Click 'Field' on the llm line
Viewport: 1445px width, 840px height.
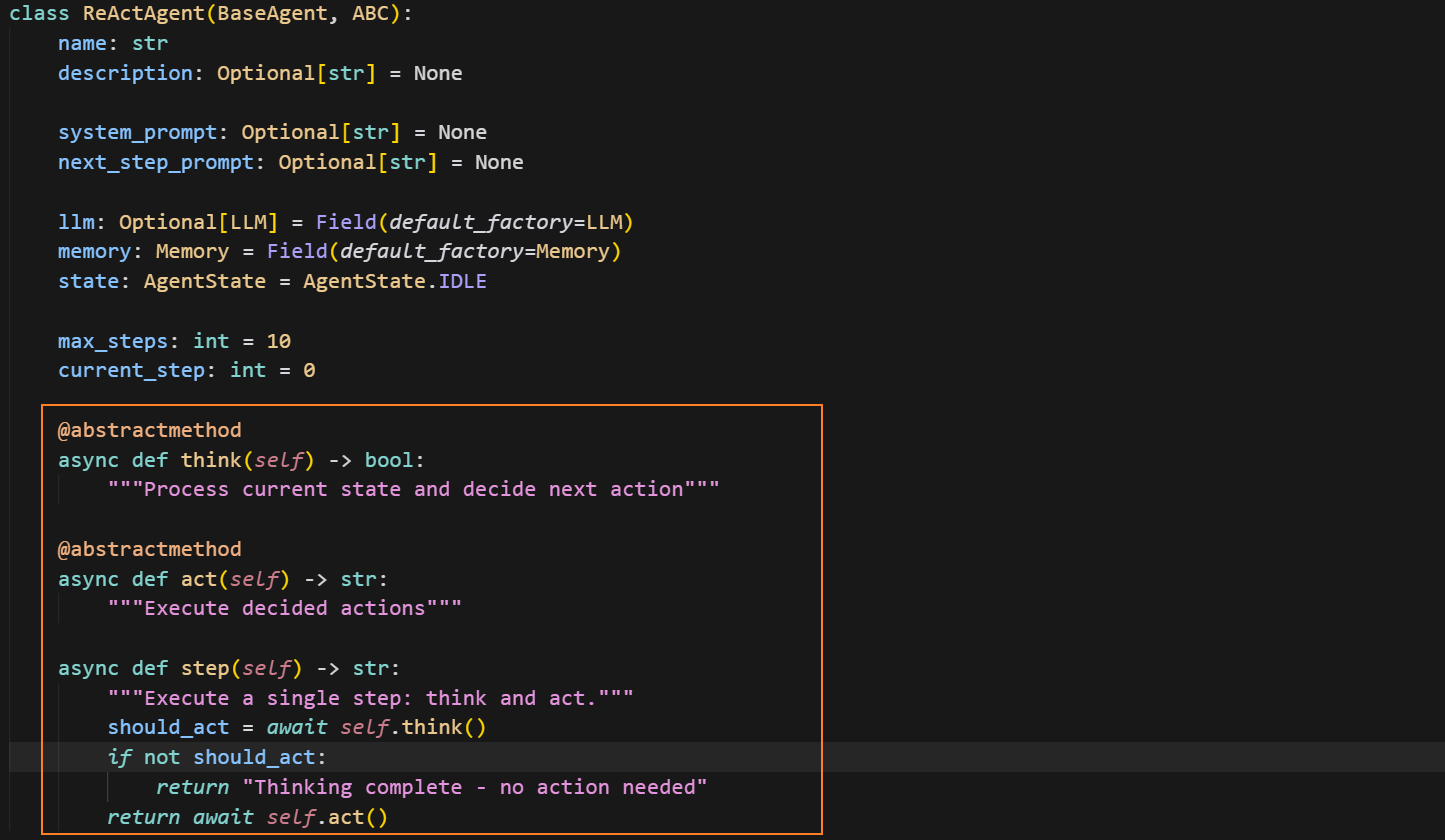click(347, 221)
